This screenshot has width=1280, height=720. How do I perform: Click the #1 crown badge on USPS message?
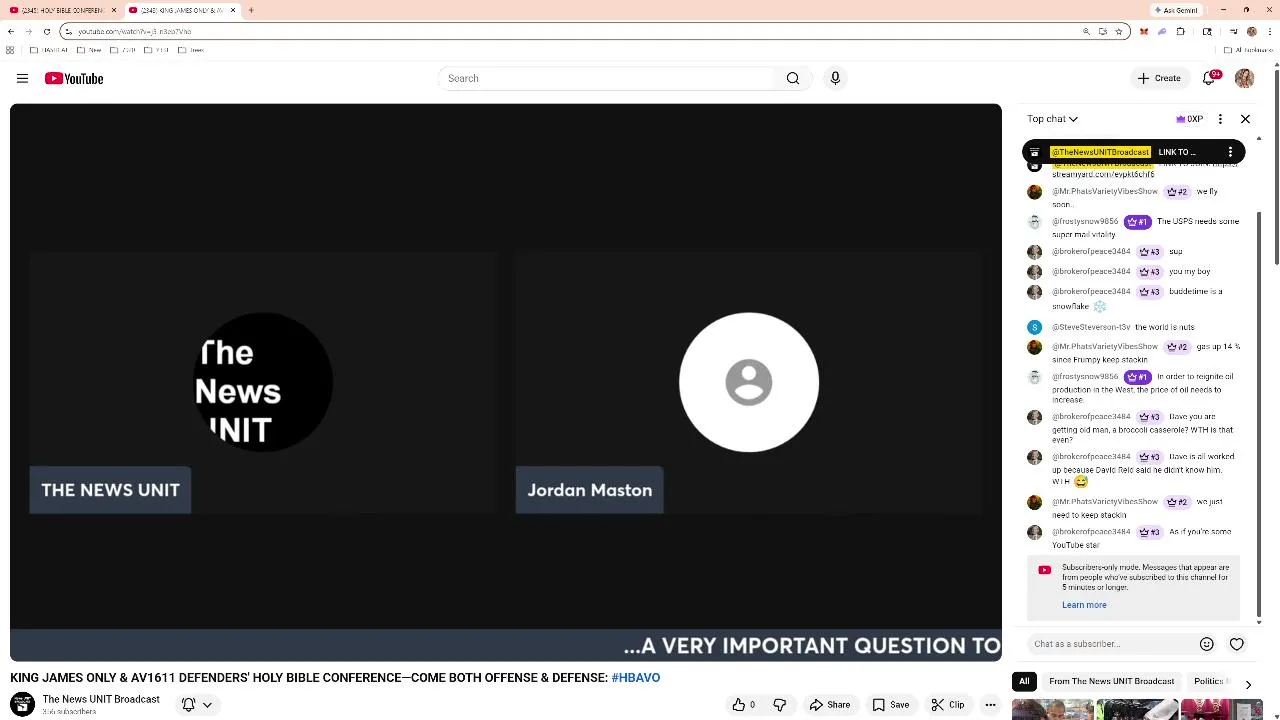pos(1137,221)
